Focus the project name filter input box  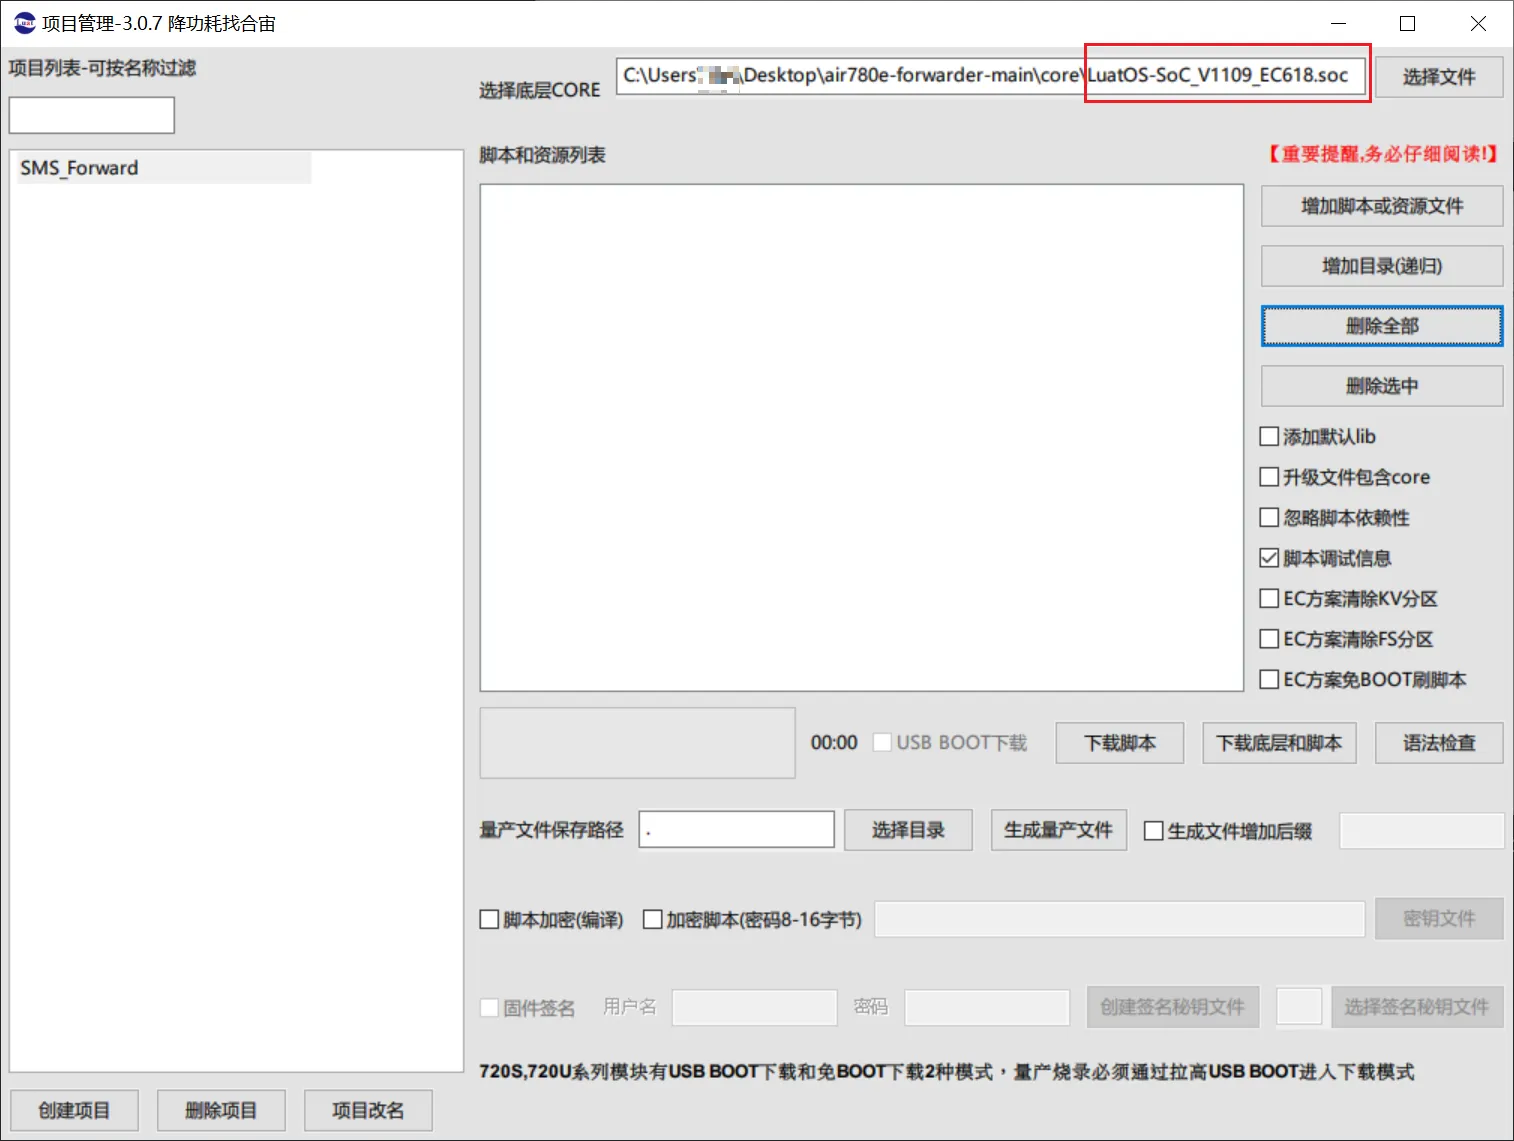pyautogui.click(x=92, y=115)
